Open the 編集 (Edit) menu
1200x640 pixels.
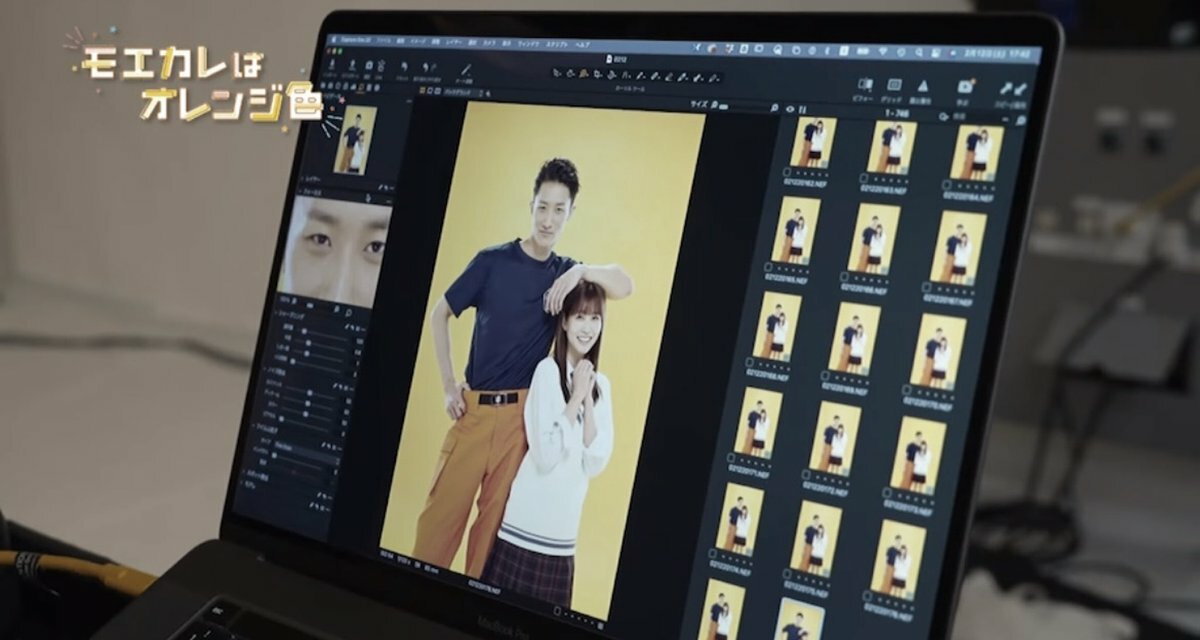(x=400, y=41)
